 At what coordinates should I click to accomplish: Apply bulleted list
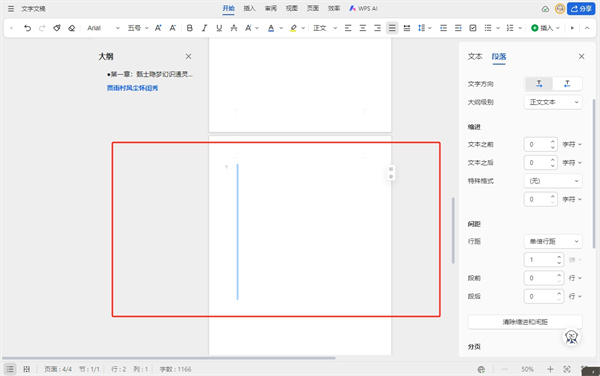click(488, 28)
